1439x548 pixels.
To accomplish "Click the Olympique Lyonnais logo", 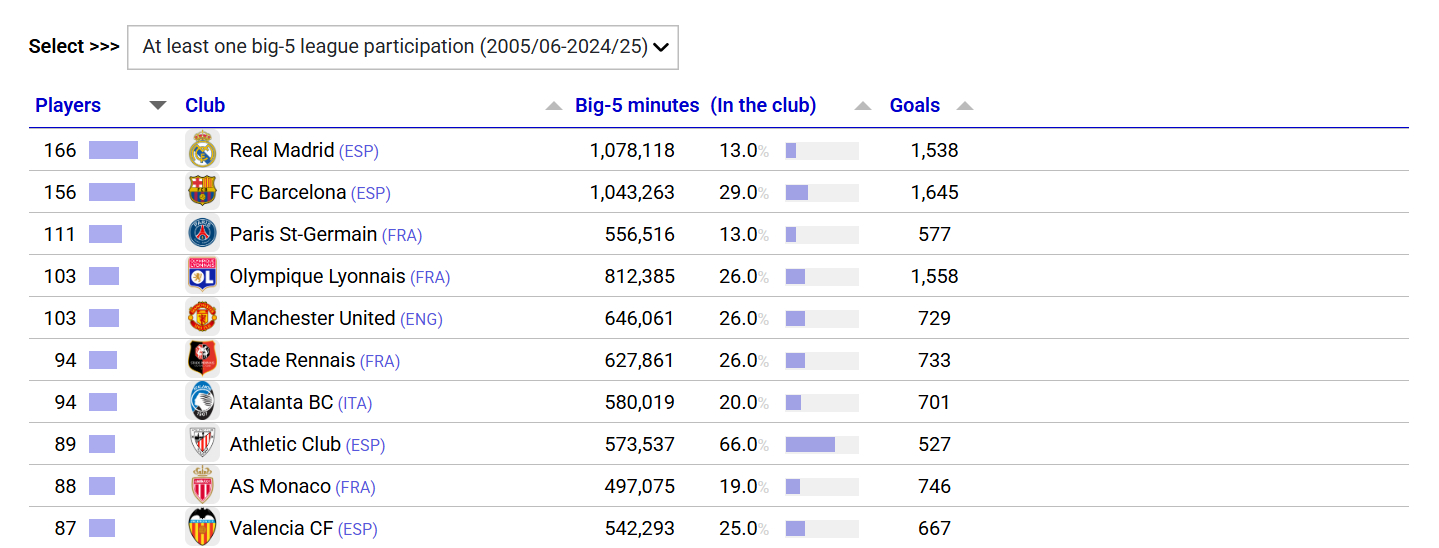I will [203, 276].
